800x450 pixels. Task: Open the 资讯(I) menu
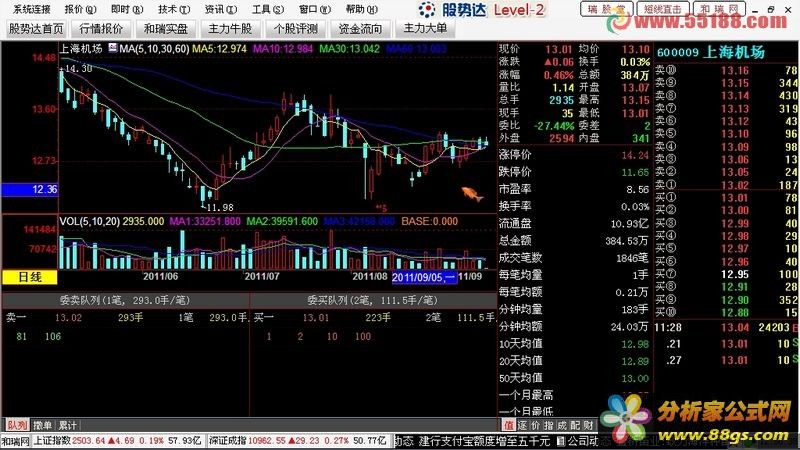221,9
